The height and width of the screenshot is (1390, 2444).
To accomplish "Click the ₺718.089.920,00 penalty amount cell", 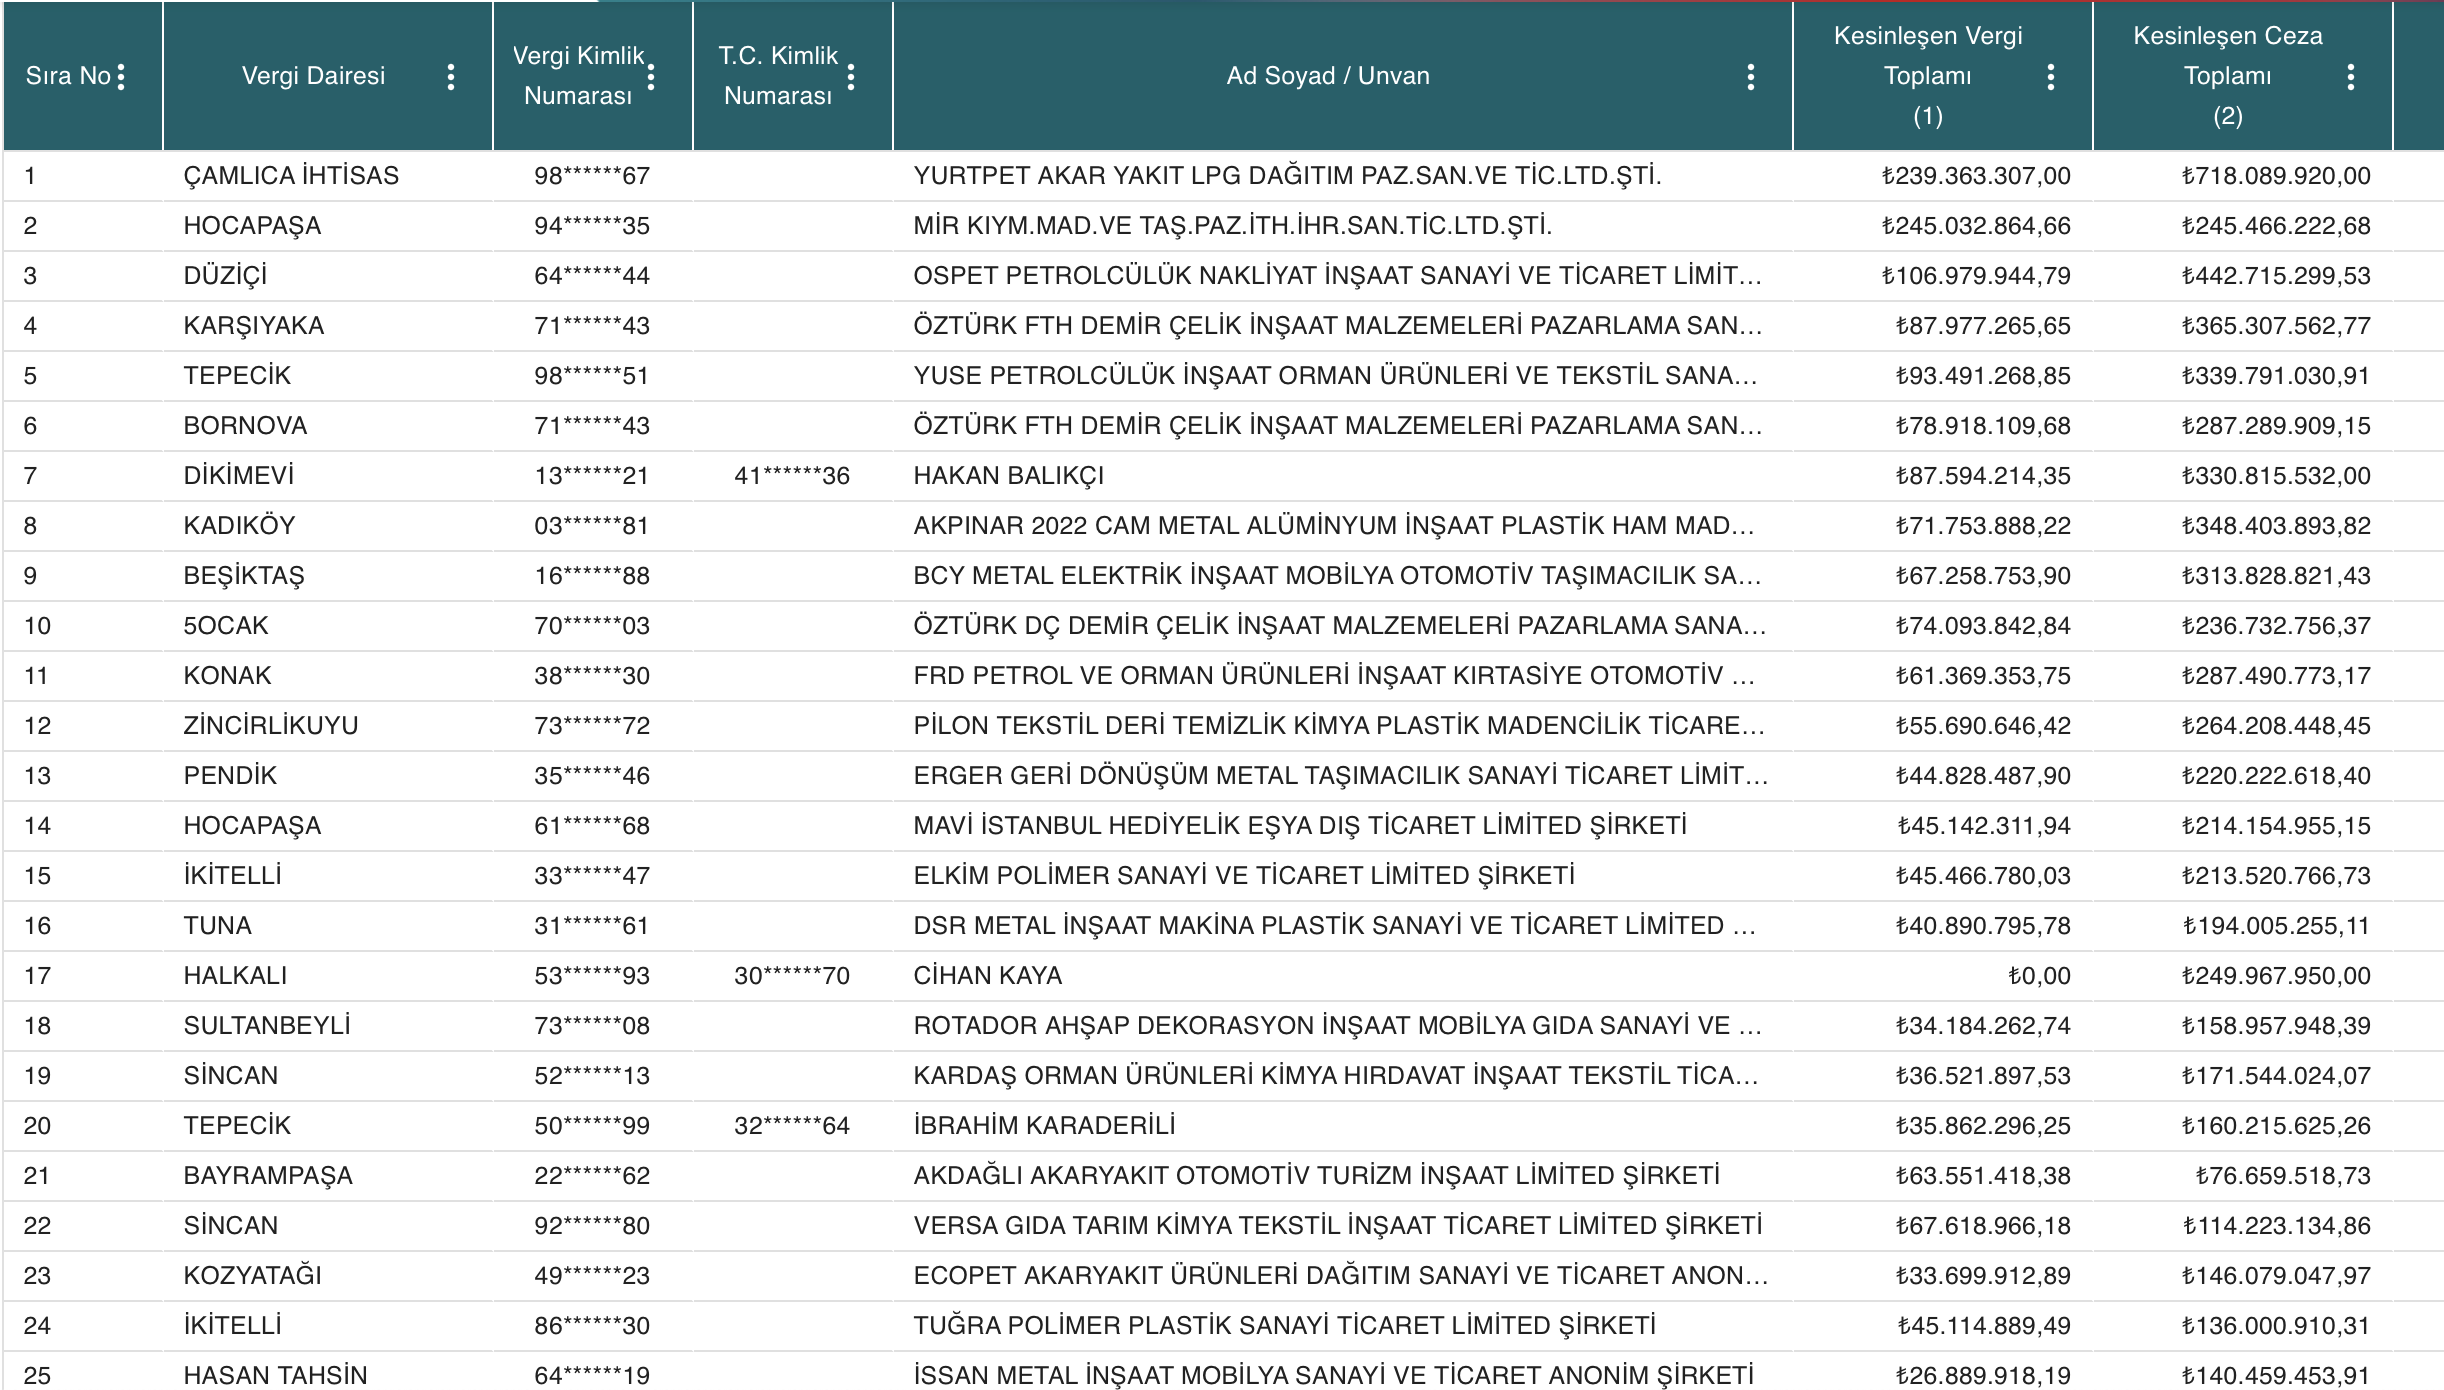I will [2275, 176].
